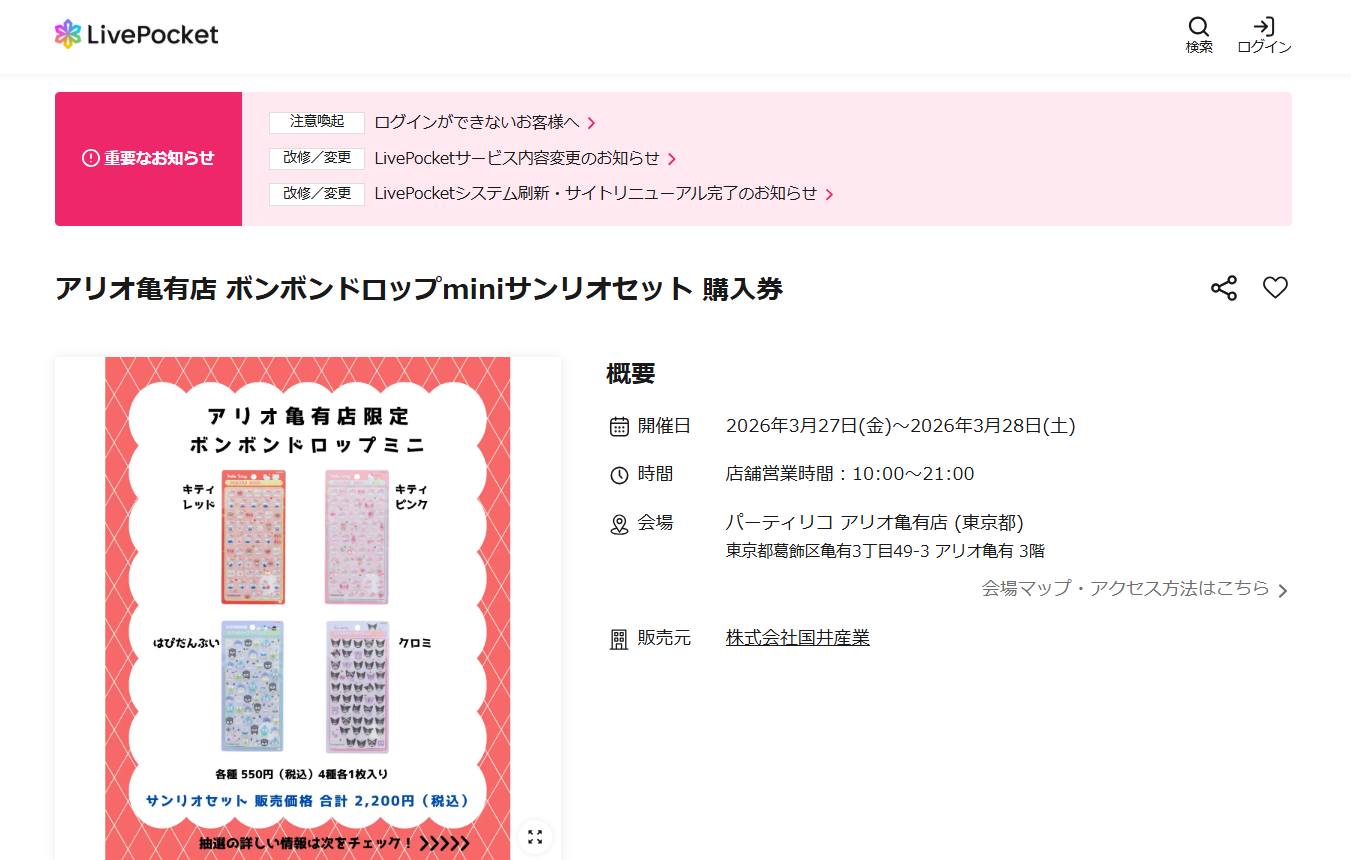Open the share icon next to the event title

1224,288
